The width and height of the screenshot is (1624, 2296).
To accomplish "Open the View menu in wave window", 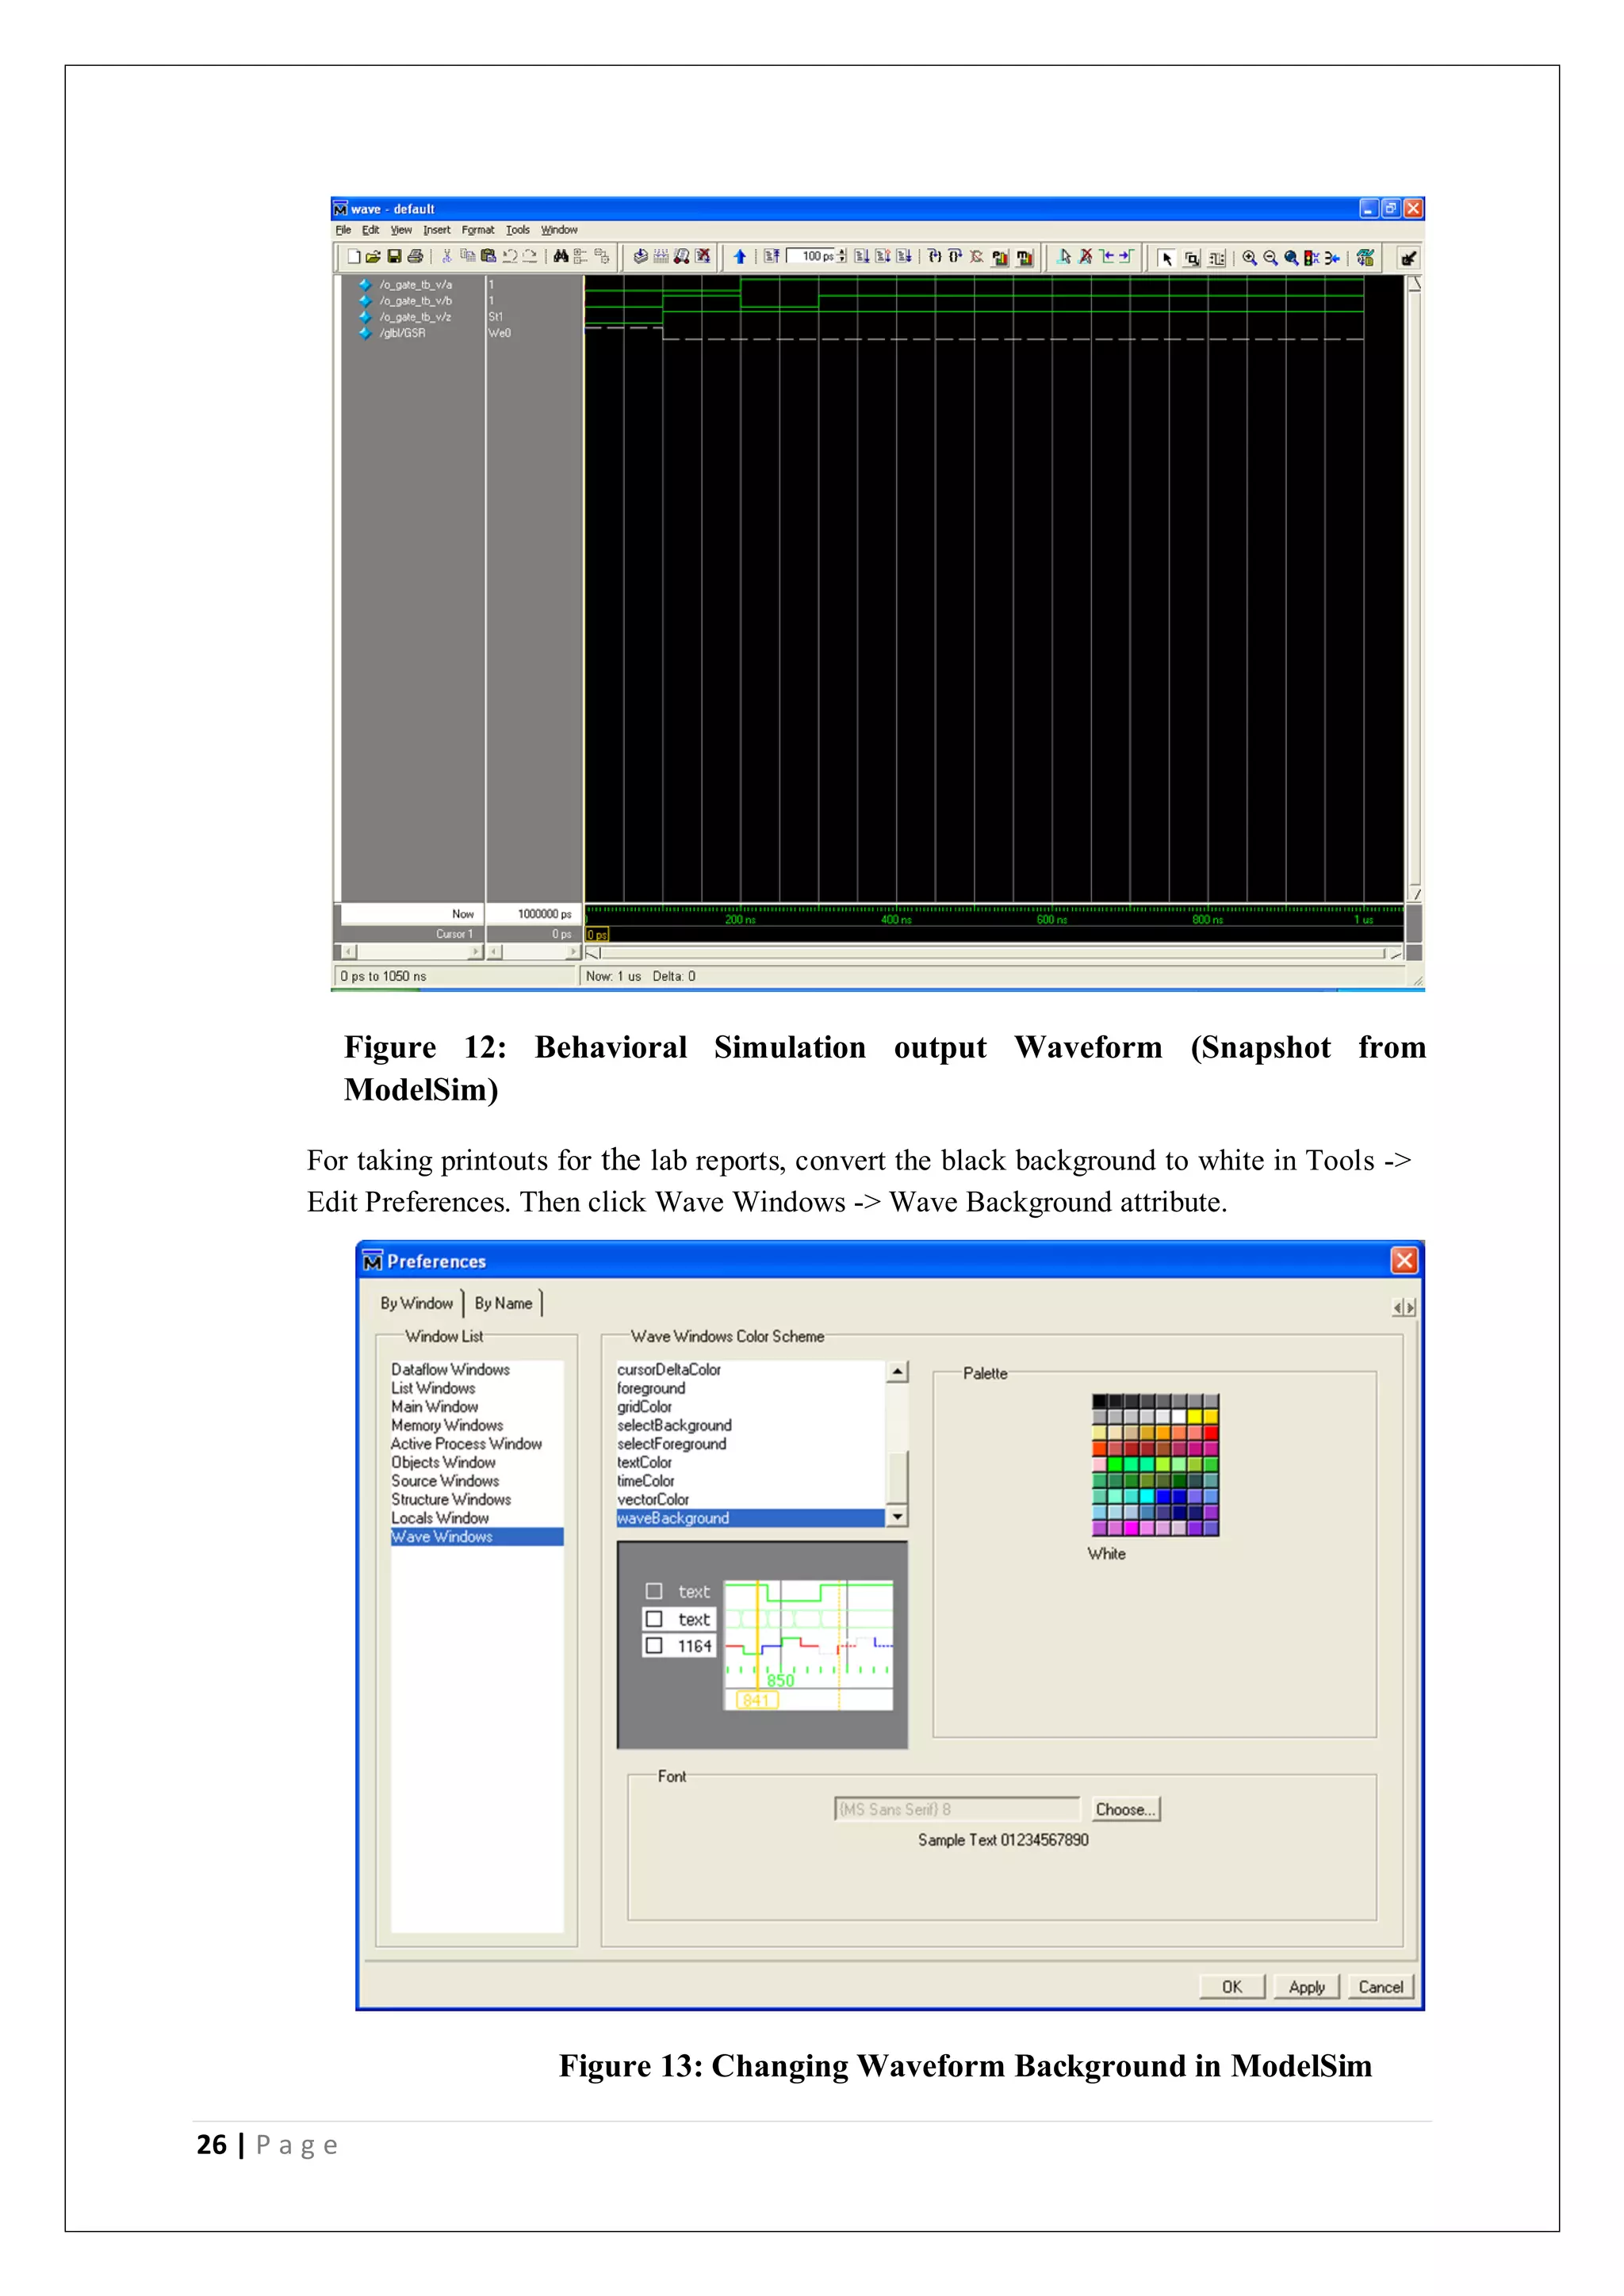I will tap(401, 230).
